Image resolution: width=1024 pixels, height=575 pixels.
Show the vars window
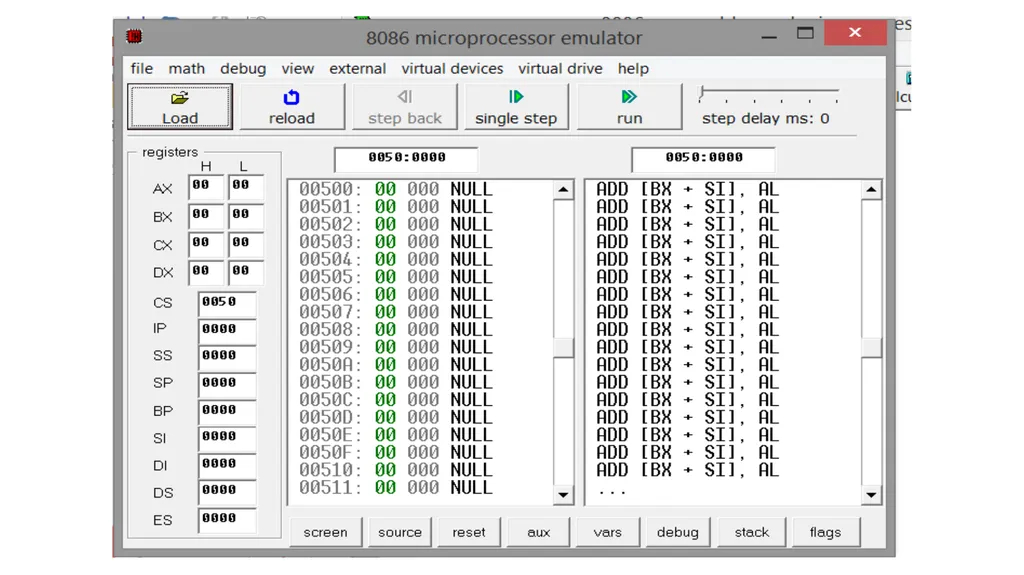click(607, 533)
